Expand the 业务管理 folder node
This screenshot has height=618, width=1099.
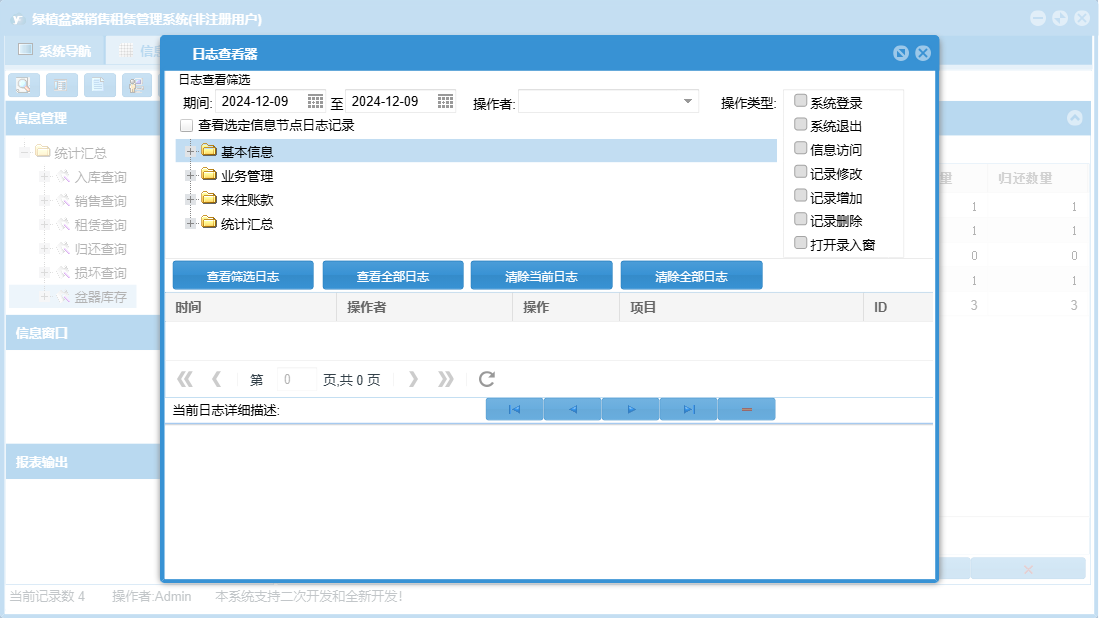[190, 175]
